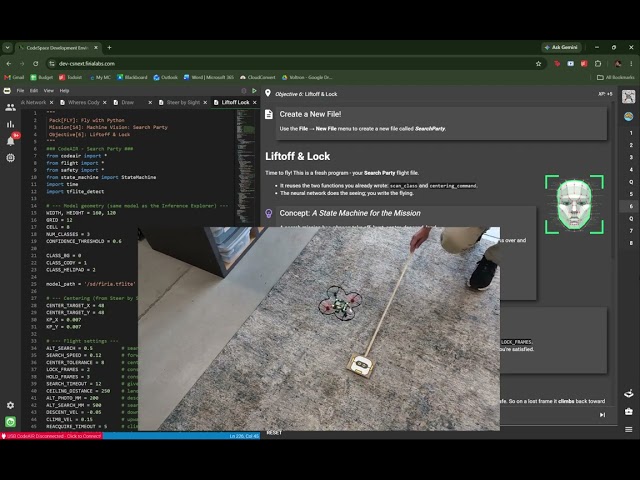Open the Gmail bookmark

click(x=14, y=77)
